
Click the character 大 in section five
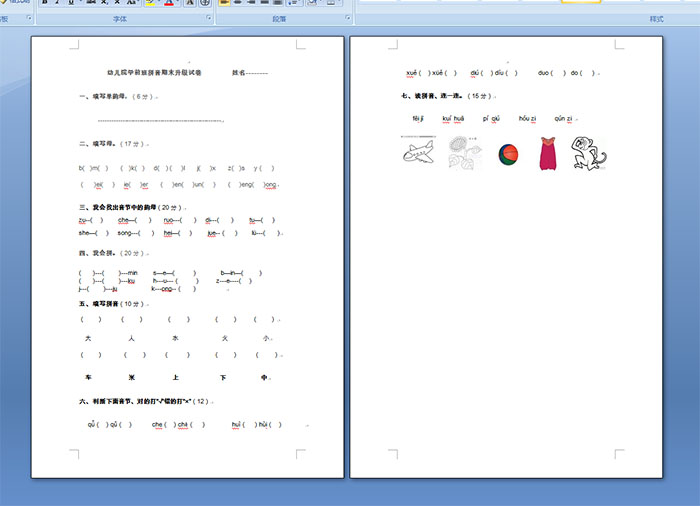click(x=88, y=339)
